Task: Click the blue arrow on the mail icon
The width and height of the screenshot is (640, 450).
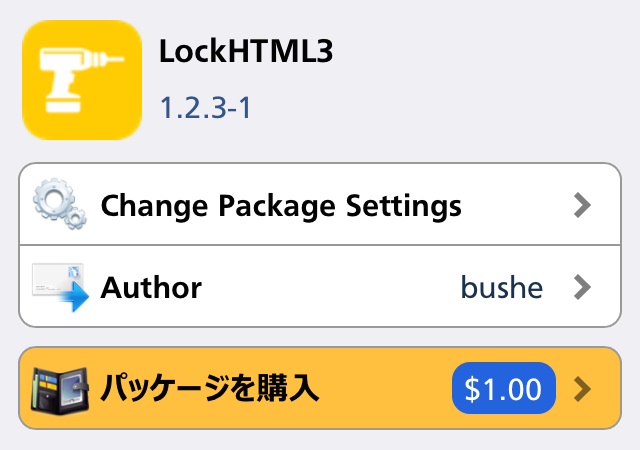Action: click(75, 297)
